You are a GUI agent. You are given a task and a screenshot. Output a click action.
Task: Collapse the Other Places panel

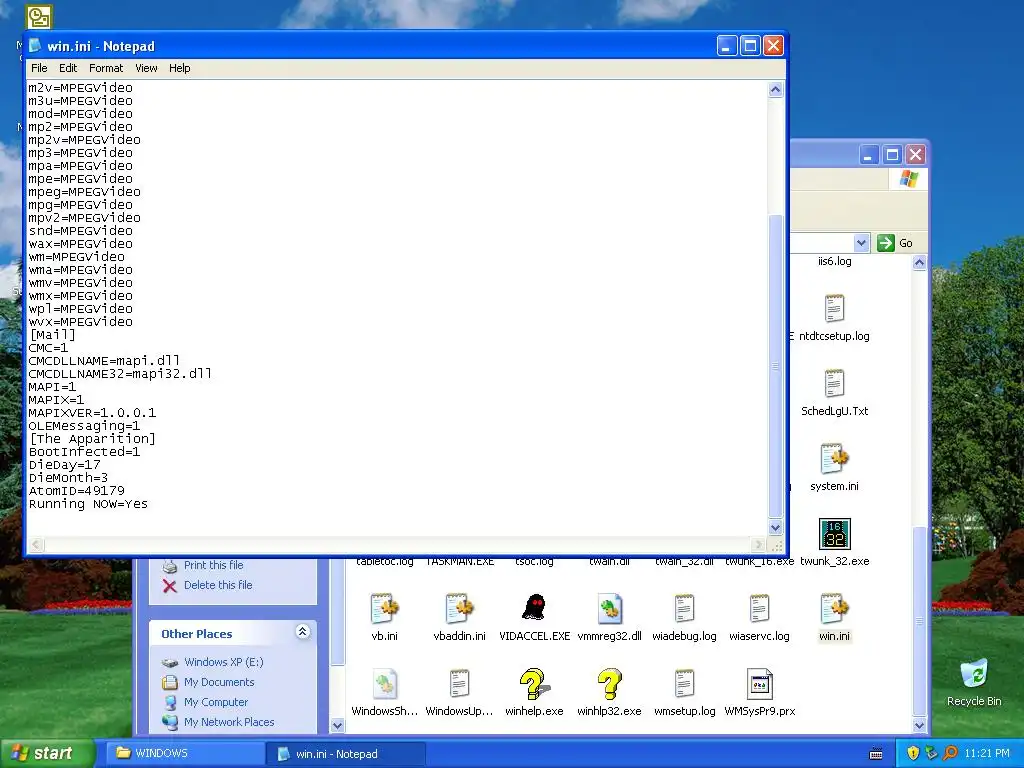click(302, 632)
